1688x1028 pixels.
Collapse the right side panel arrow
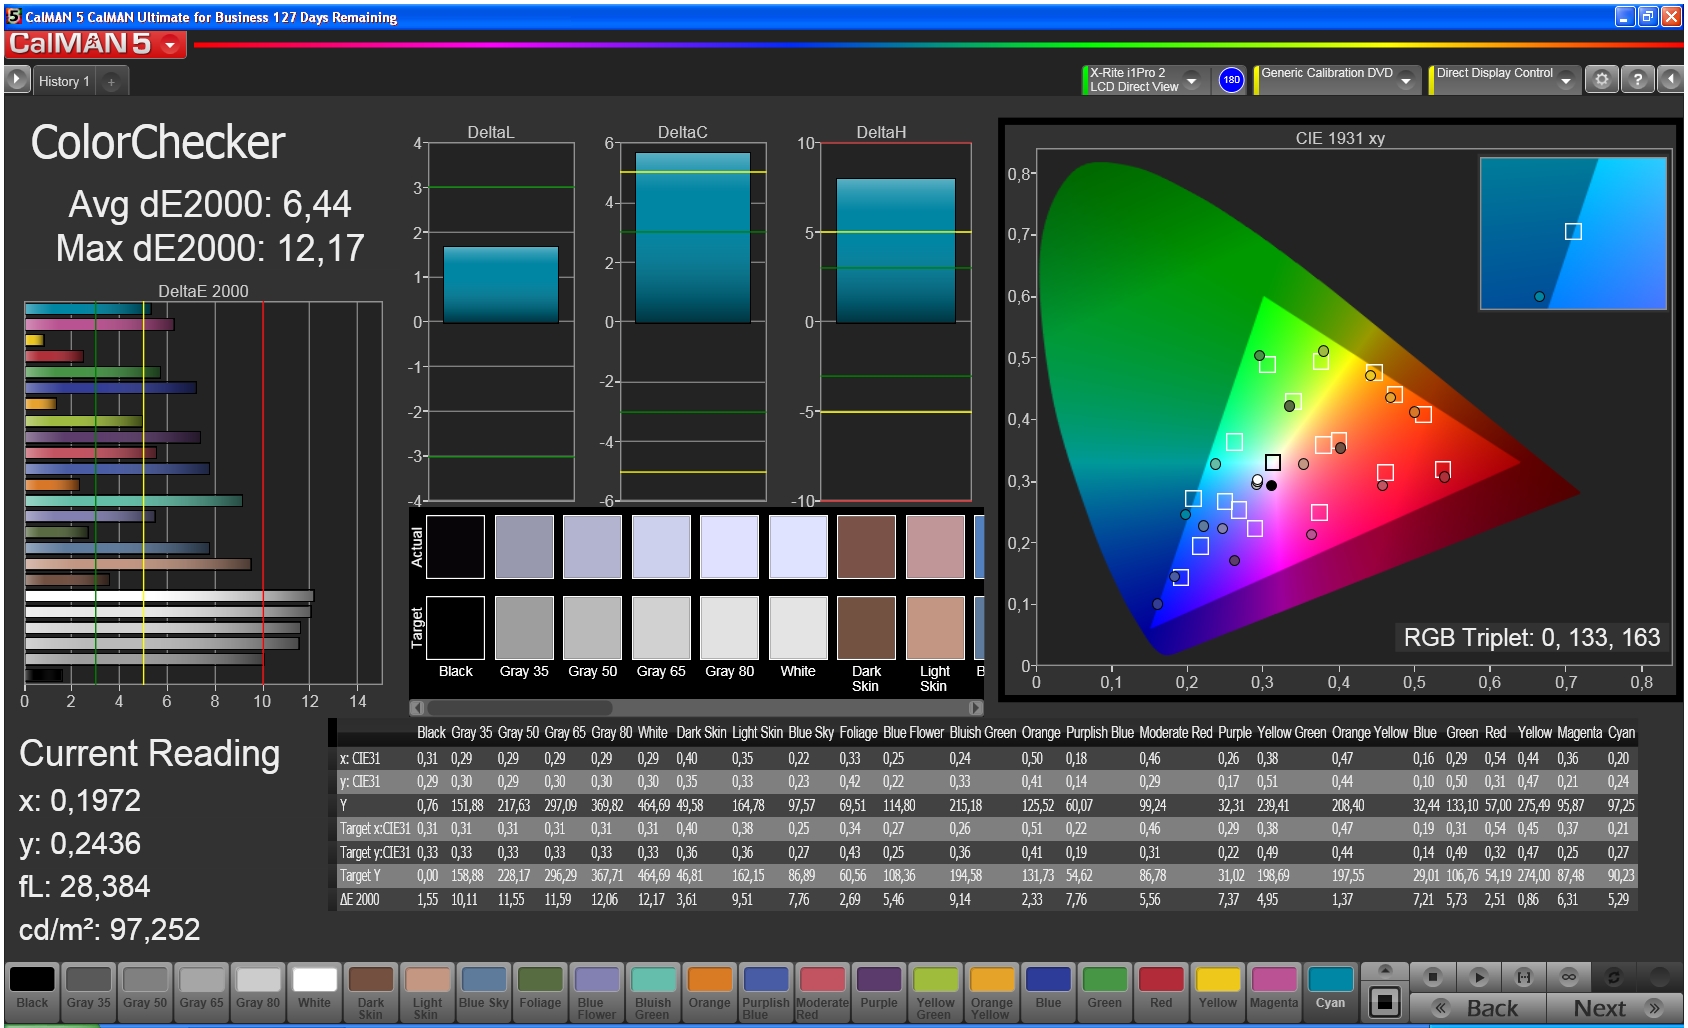(x=1670, y=80)
